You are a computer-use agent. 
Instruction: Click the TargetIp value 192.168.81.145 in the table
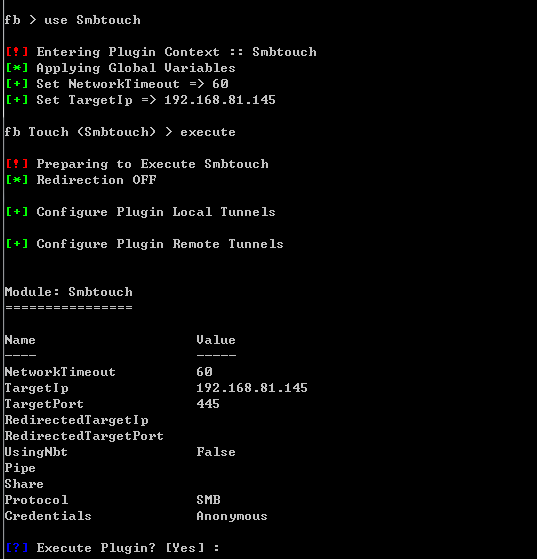tap(252, 388)
